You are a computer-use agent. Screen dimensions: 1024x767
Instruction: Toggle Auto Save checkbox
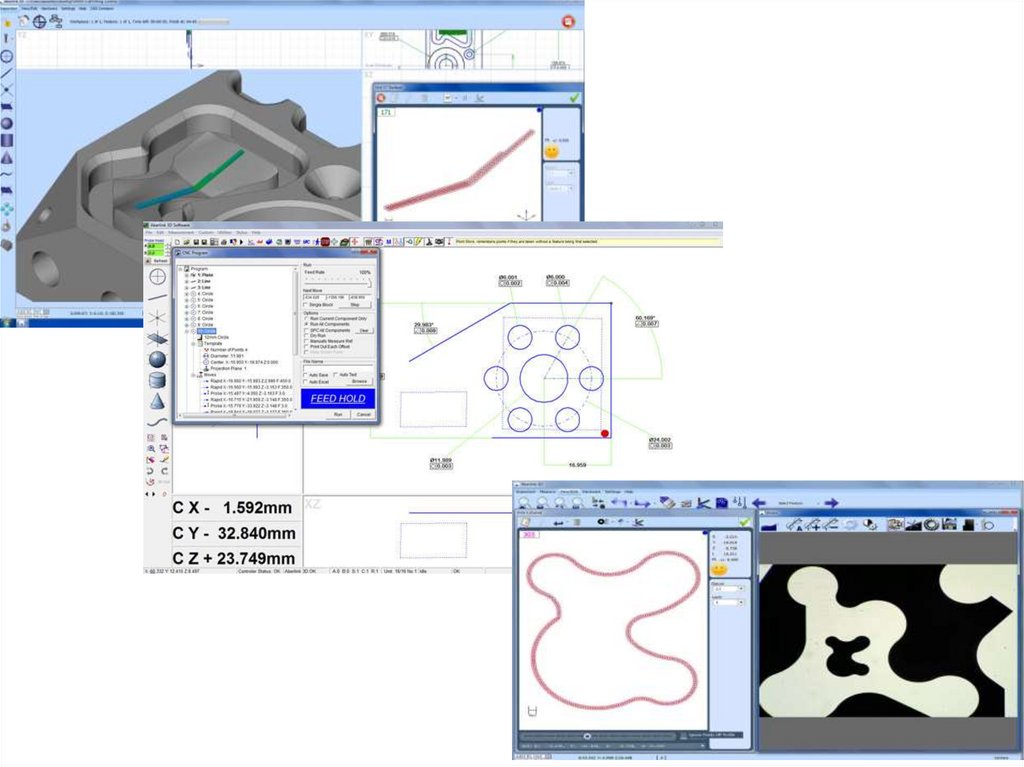point(305,375)
